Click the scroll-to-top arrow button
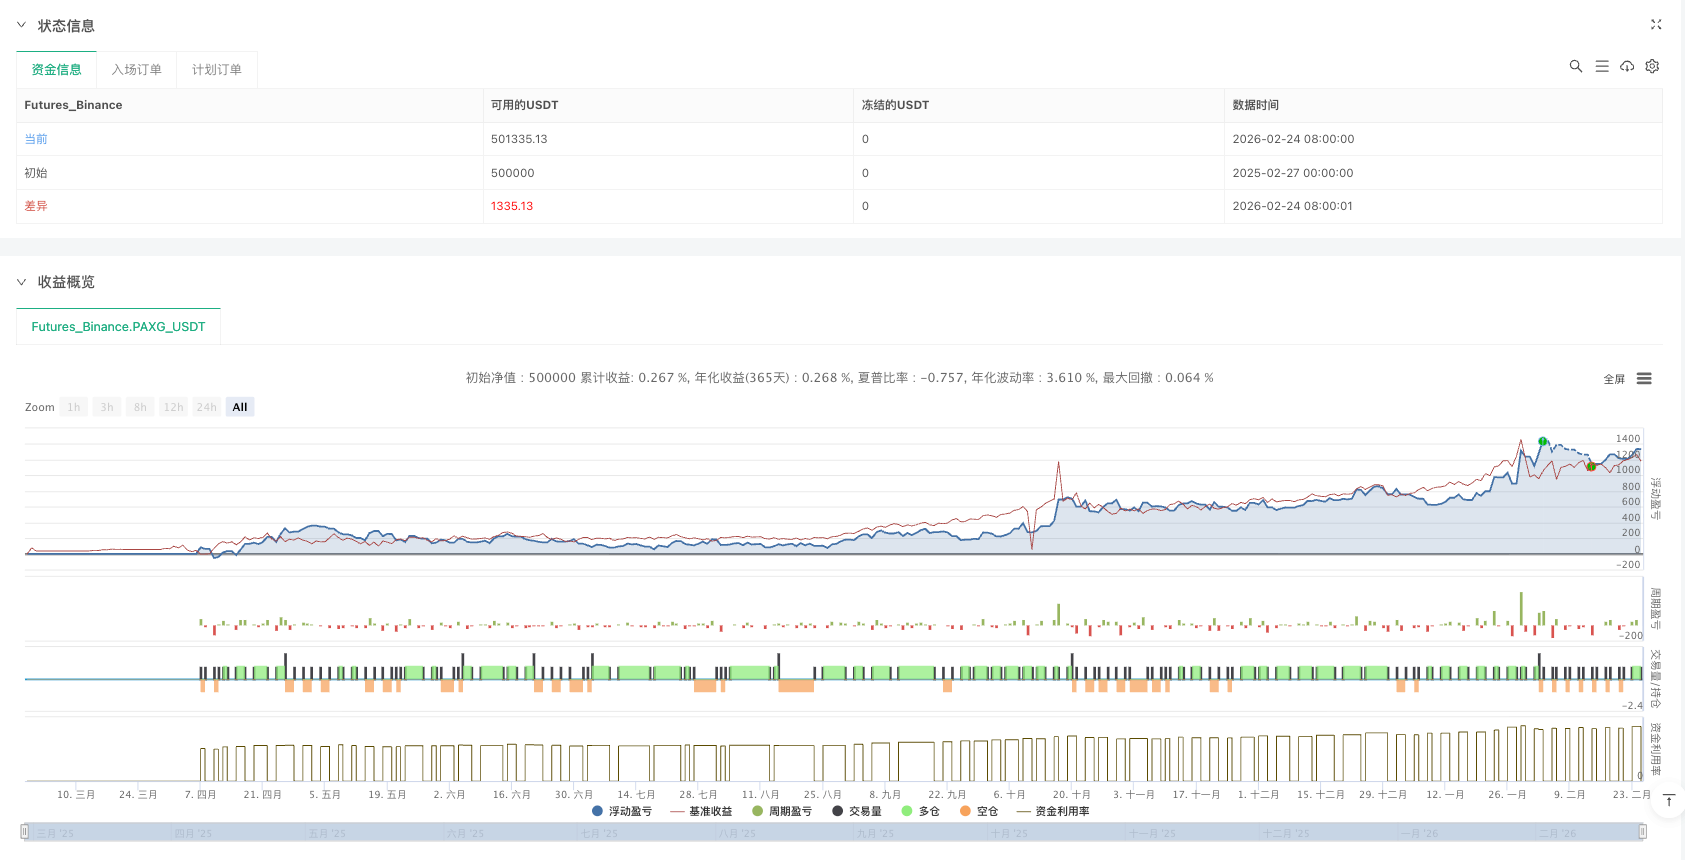 tap(1668, 800)
